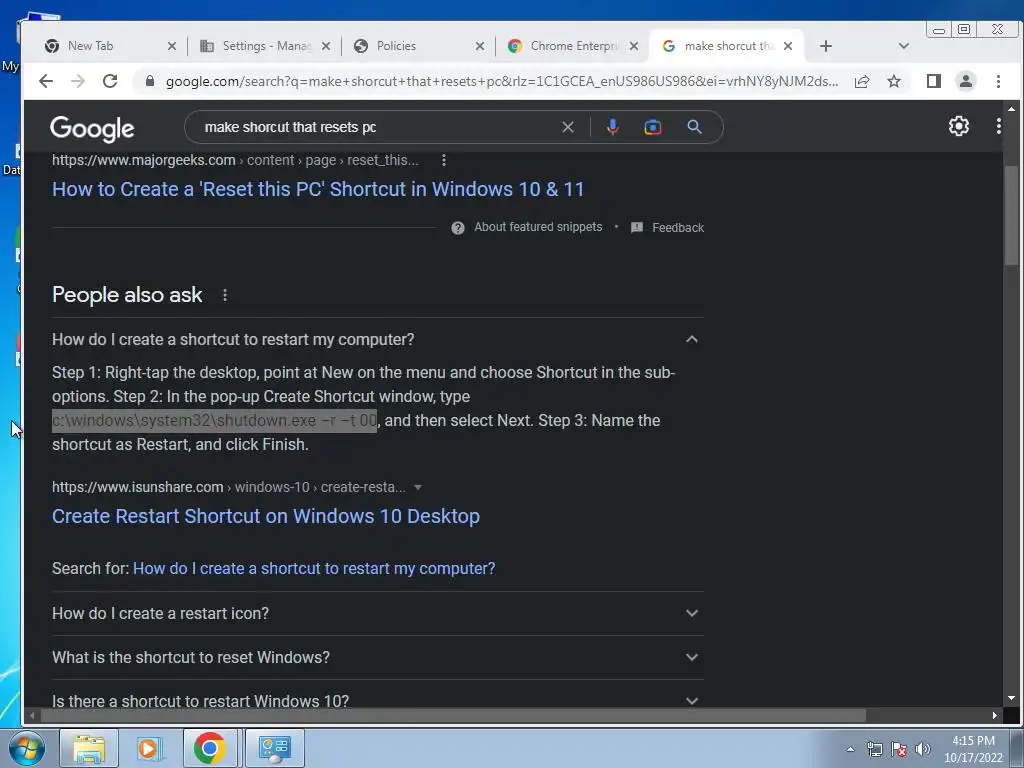This screenshot has width=1024, height=768.
Task: Show hidden tray icons arrow
Action: coord(850,749)
